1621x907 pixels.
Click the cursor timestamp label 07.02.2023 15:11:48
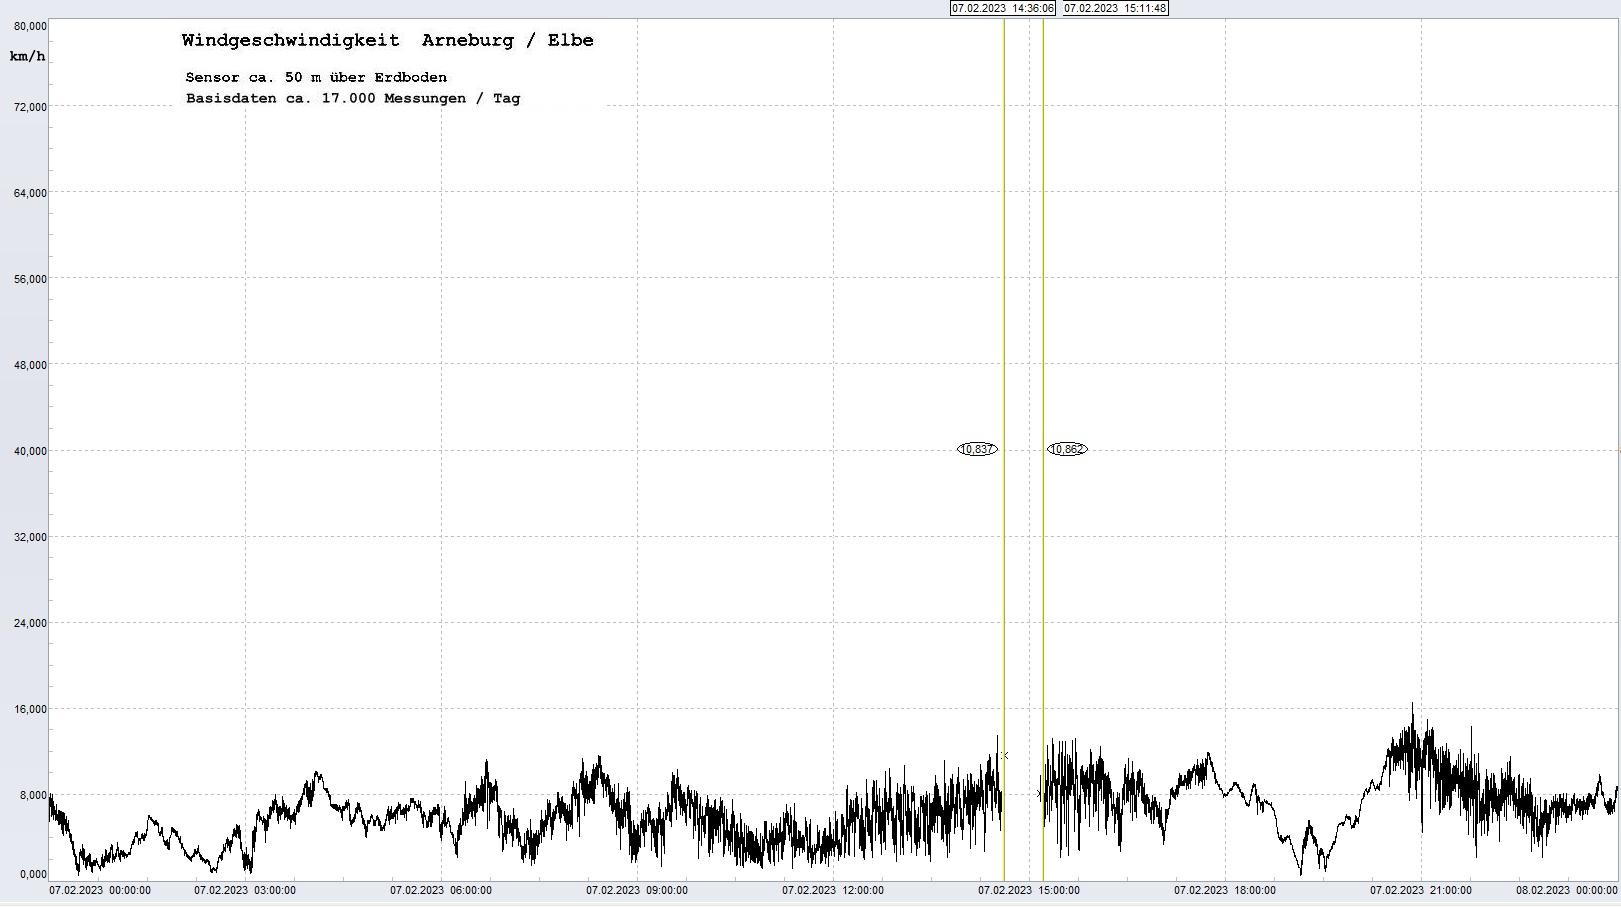[x=1115, y=8]
